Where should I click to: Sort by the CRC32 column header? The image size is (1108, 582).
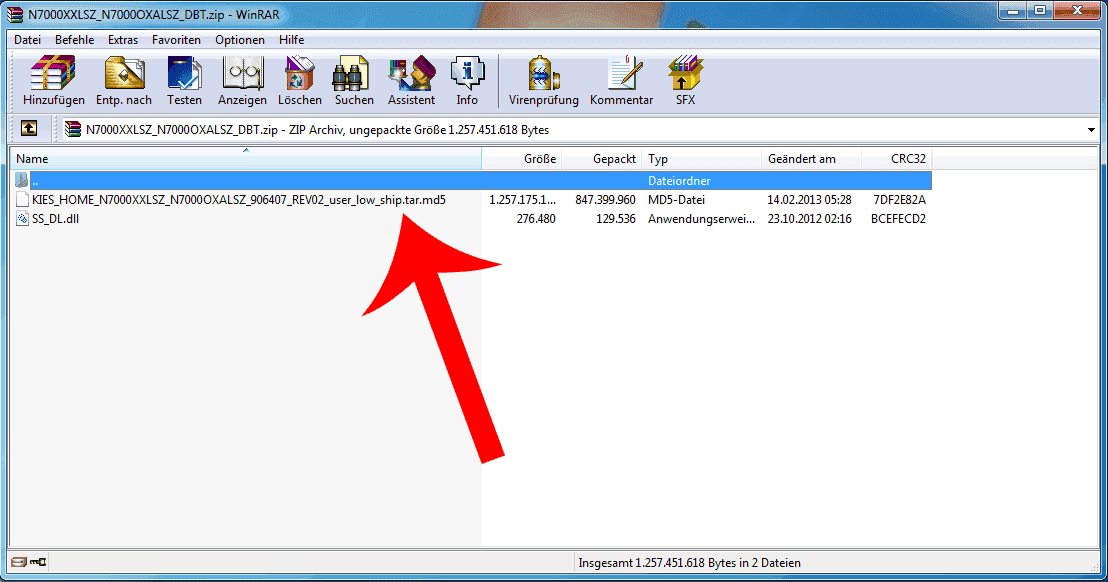(x=896, y=159)
